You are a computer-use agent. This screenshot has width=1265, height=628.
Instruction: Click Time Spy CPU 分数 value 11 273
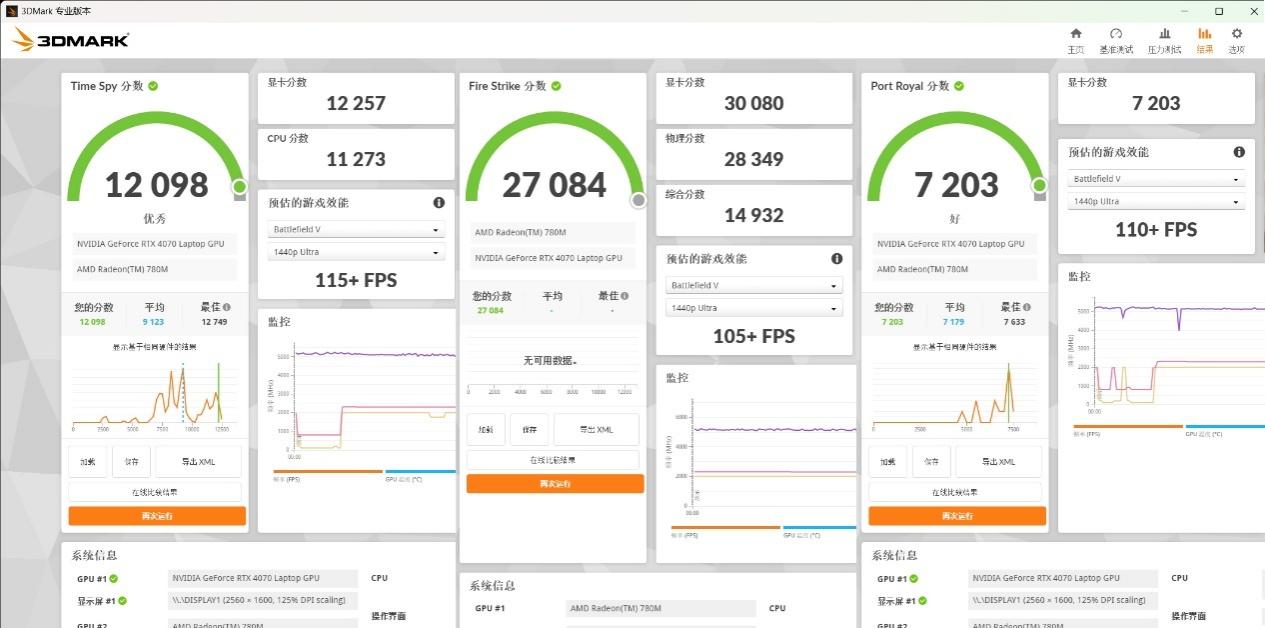[x=356, y=159]
